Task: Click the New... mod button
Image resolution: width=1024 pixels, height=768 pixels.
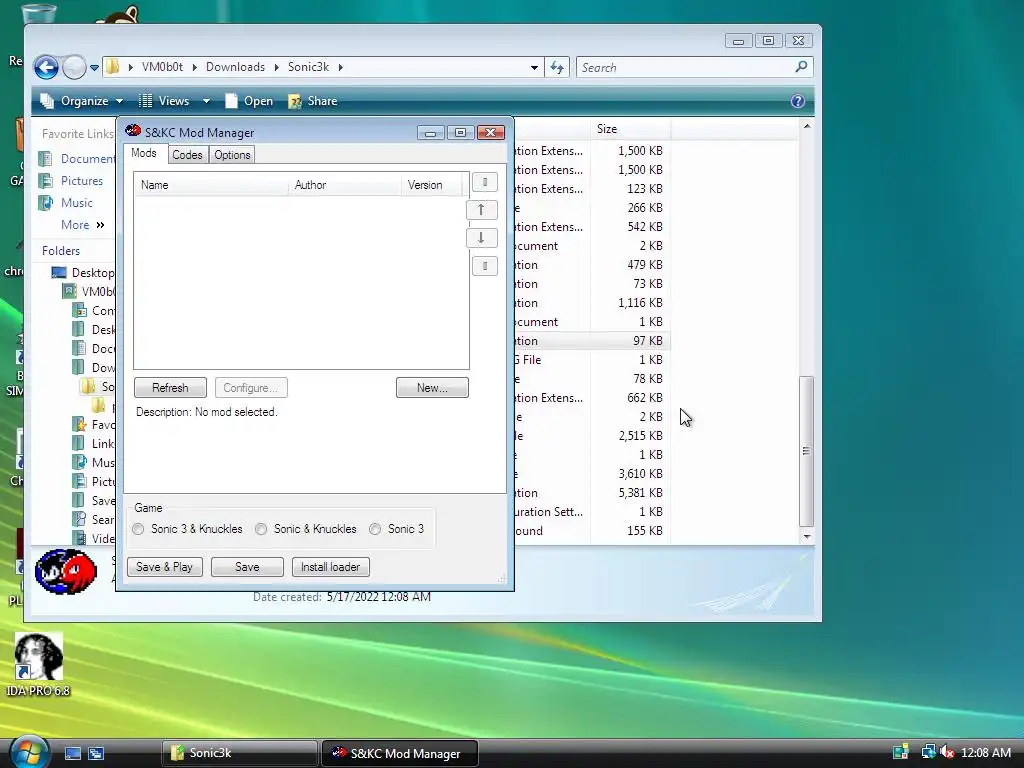Action: tap(432, 388)
